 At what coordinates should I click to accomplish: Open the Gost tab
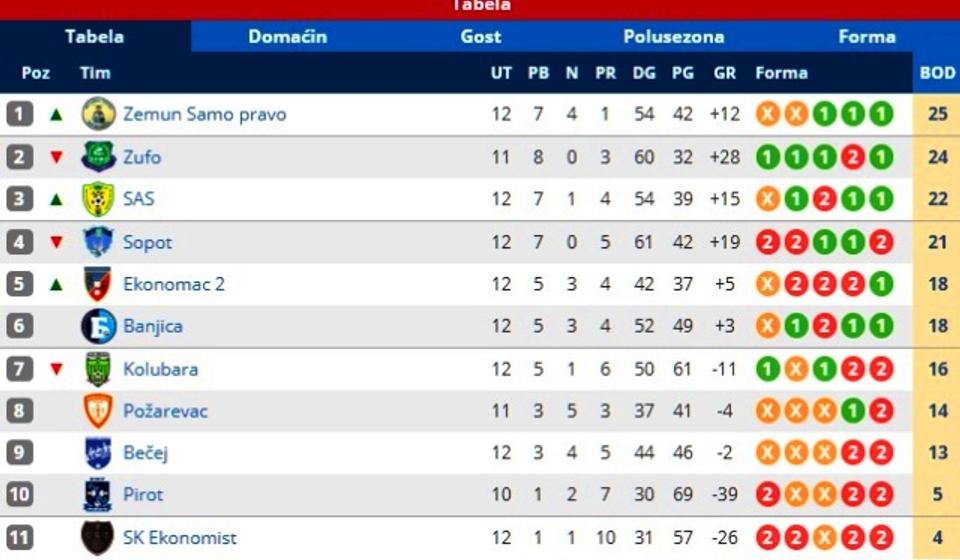(481, 37)
